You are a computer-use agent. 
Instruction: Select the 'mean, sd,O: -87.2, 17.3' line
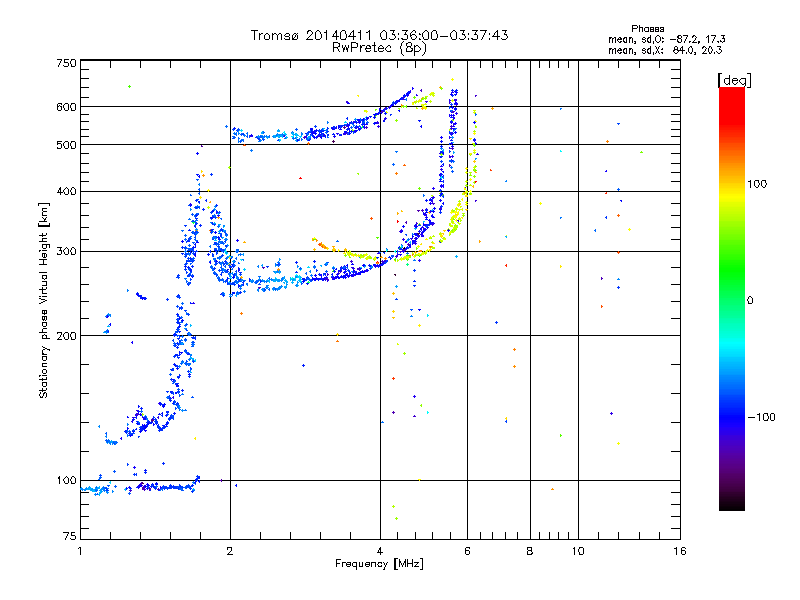pyautogui.click(x=666, y=39)
